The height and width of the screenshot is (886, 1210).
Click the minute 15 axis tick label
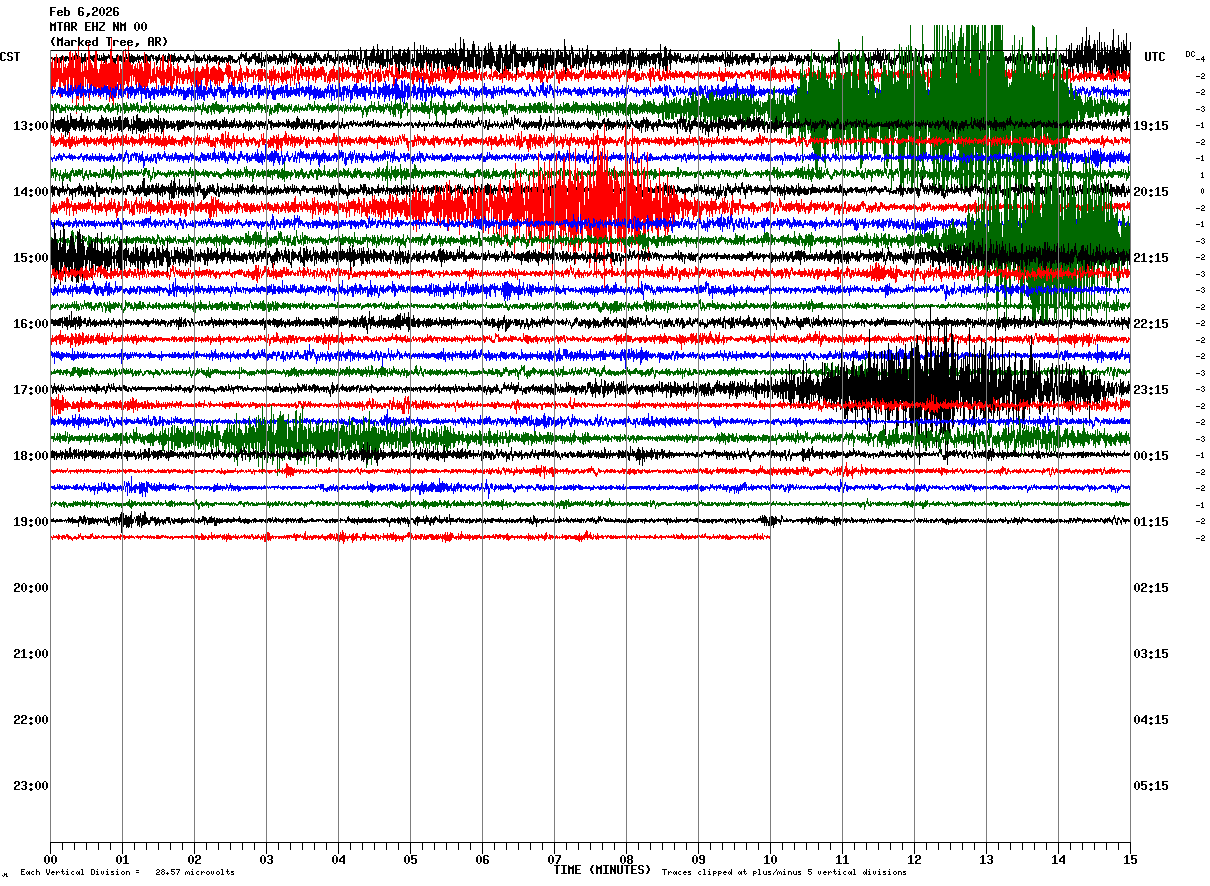pos(1130,859)
